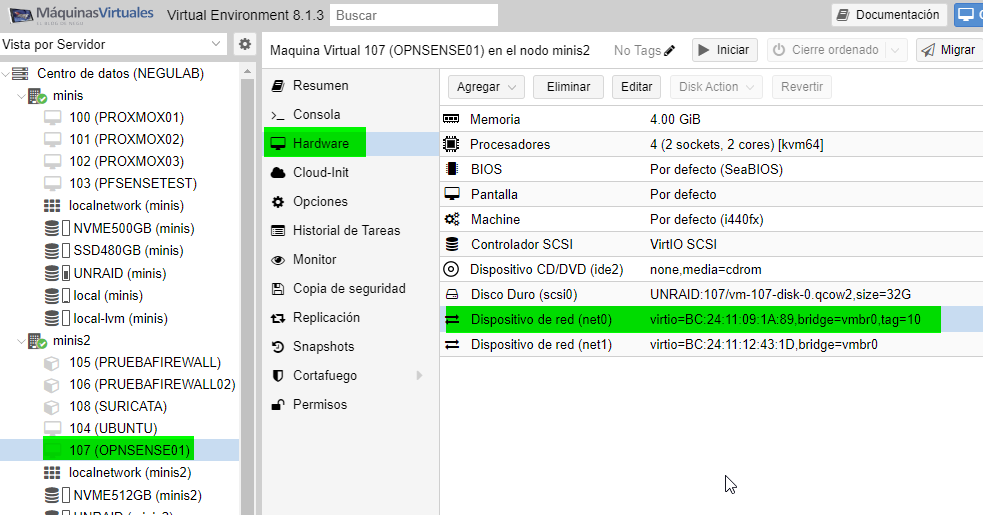Screen dimensions: 983x515
Task: Click the Iniciar button
Action: [x=724, y=50]
